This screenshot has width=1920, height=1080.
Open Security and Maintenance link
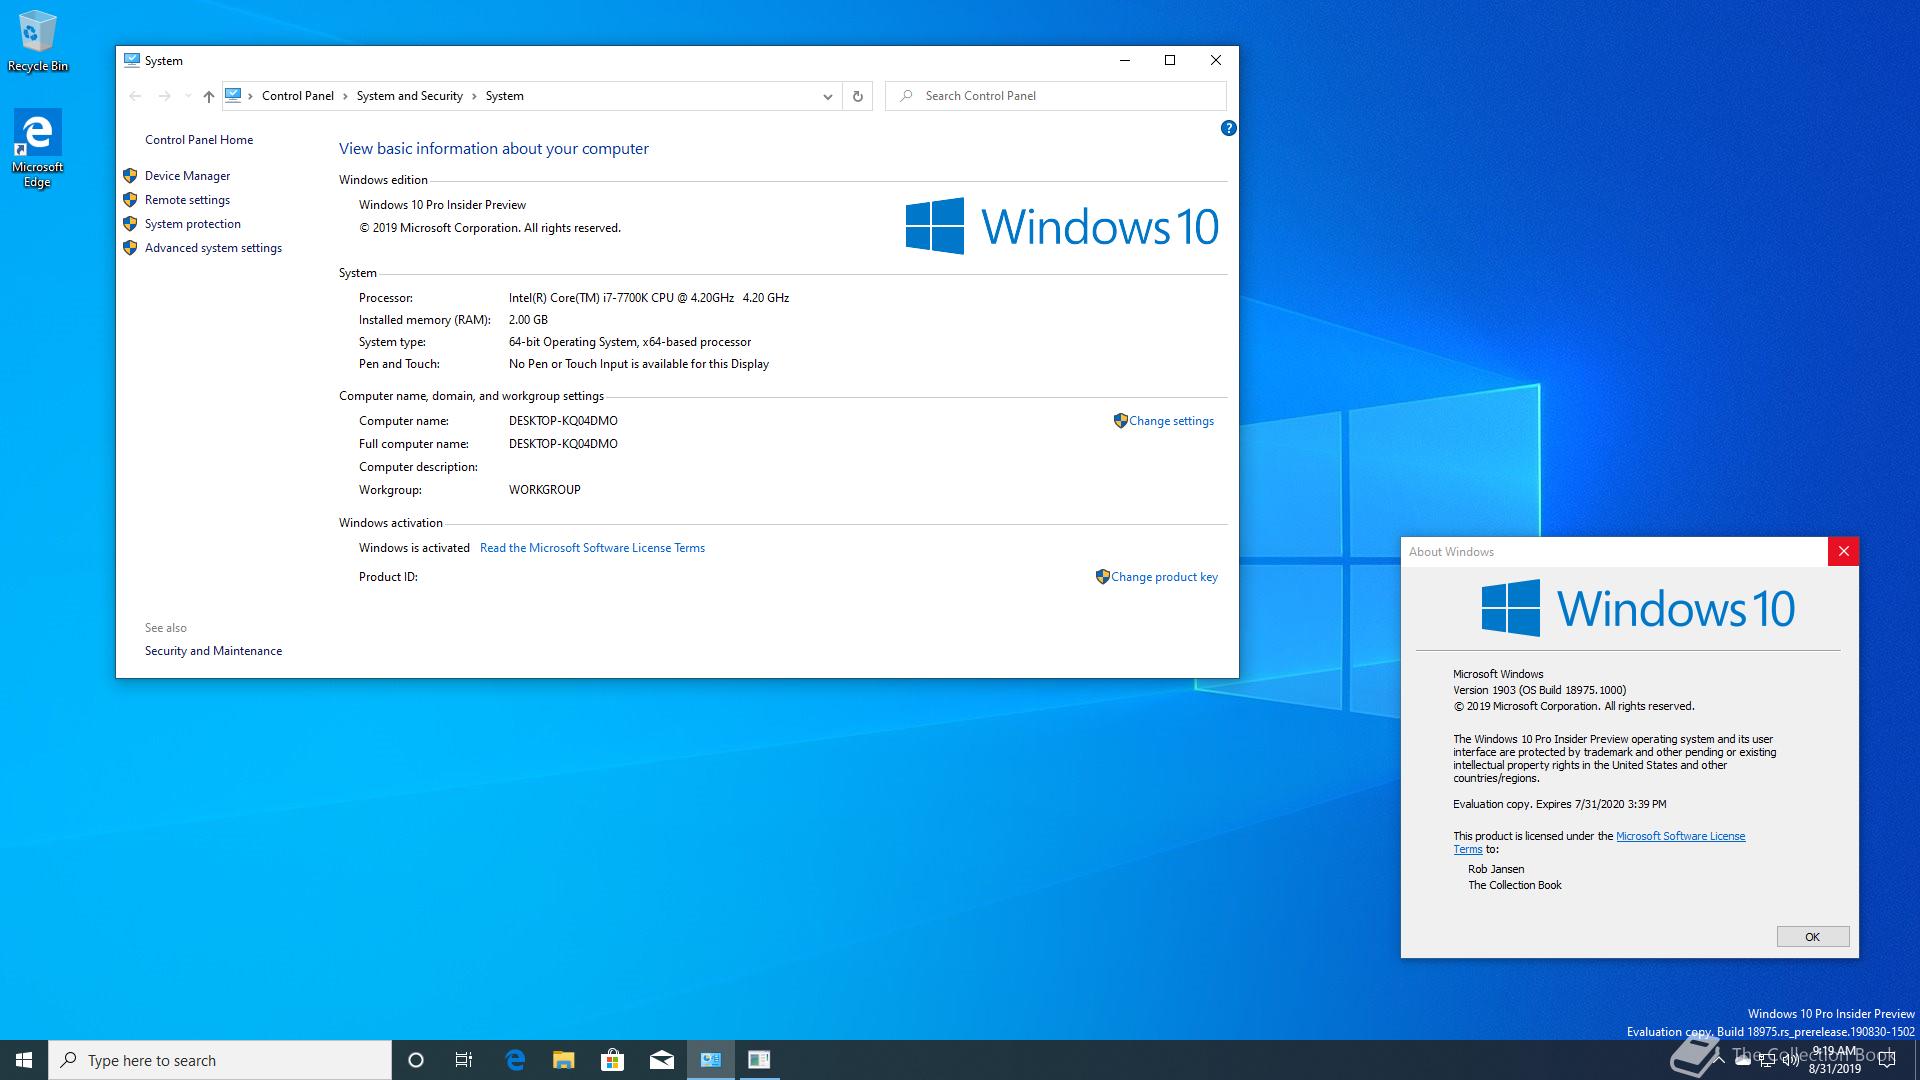coord(213,651)
